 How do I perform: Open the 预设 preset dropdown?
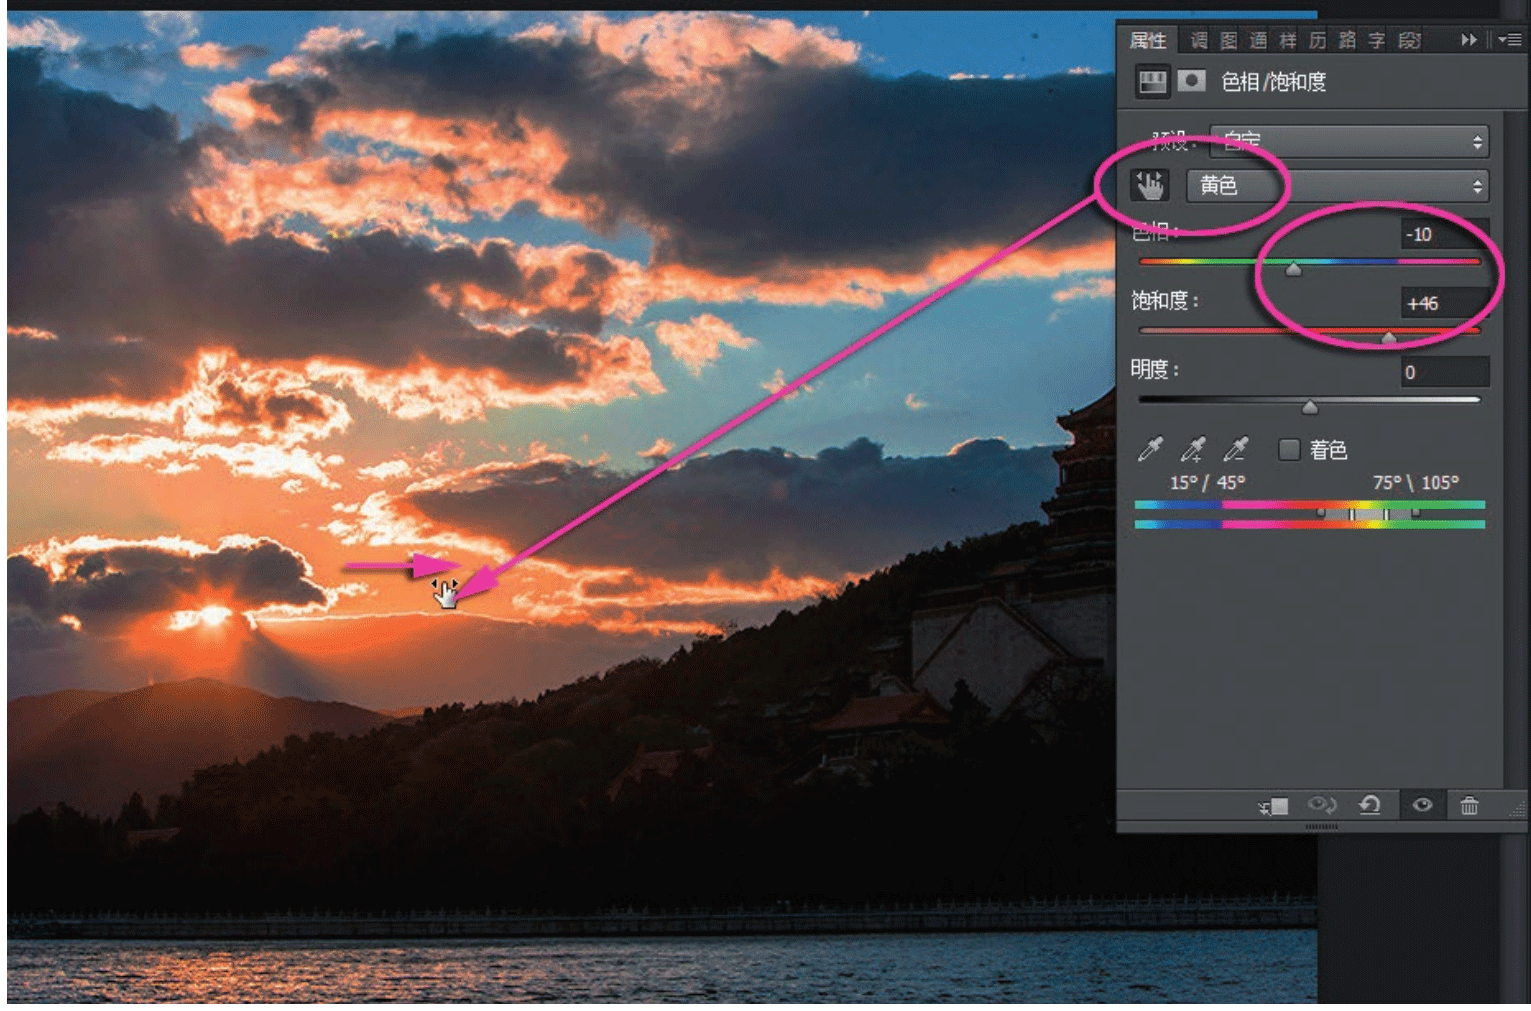(x=1349, y=141)
